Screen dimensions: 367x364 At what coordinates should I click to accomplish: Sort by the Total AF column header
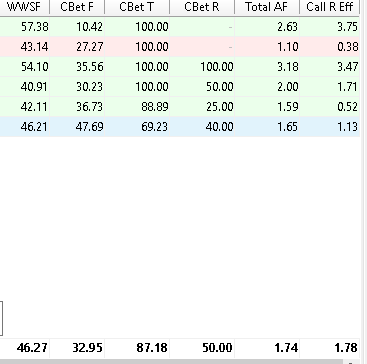(x=267, y=7)
